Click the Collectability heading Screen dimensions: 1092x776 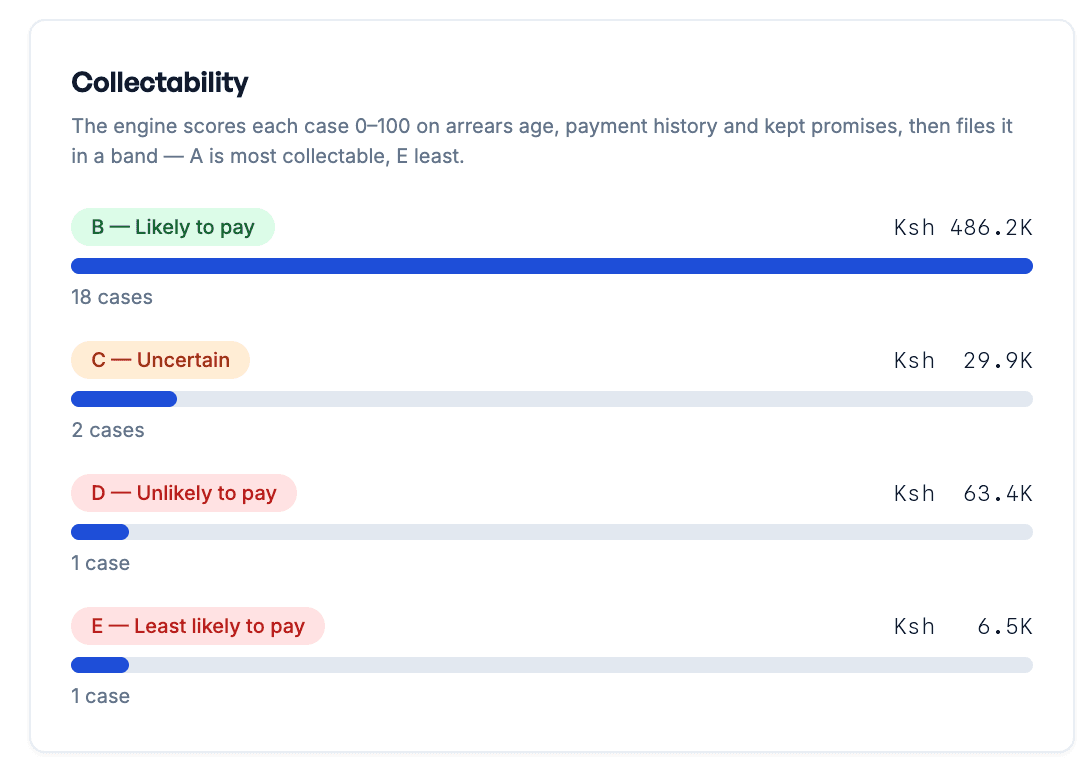pos(159,83)
